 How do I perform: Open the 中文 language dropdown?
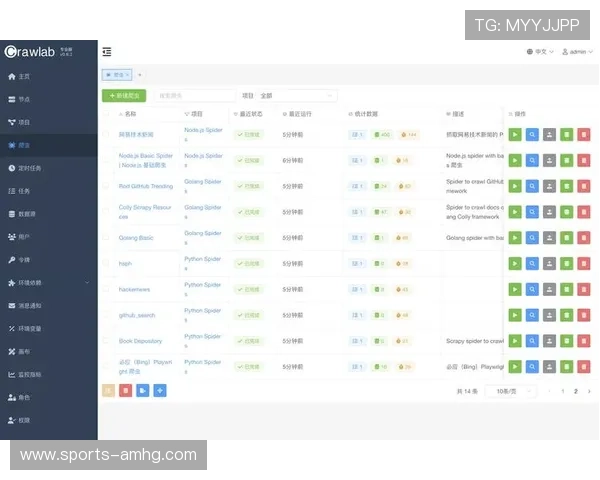point(540,52)
